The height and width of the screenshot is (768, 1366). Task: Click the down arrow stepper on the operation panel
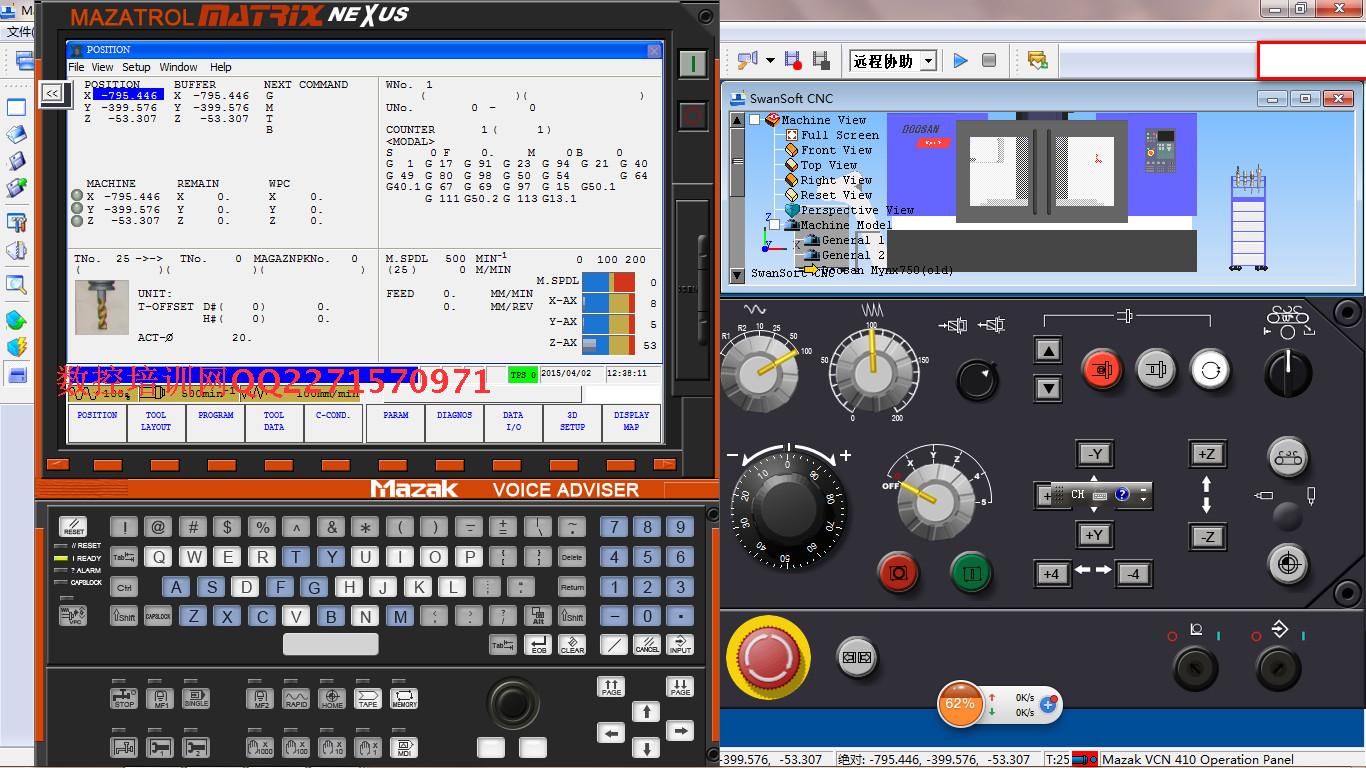[x=1048, y=388]
